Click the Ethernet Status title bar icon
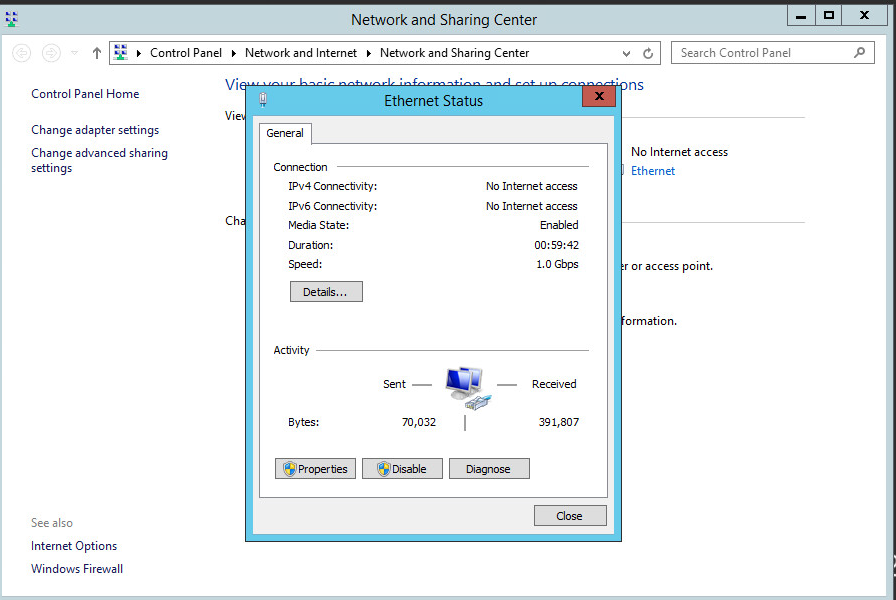 263,100
